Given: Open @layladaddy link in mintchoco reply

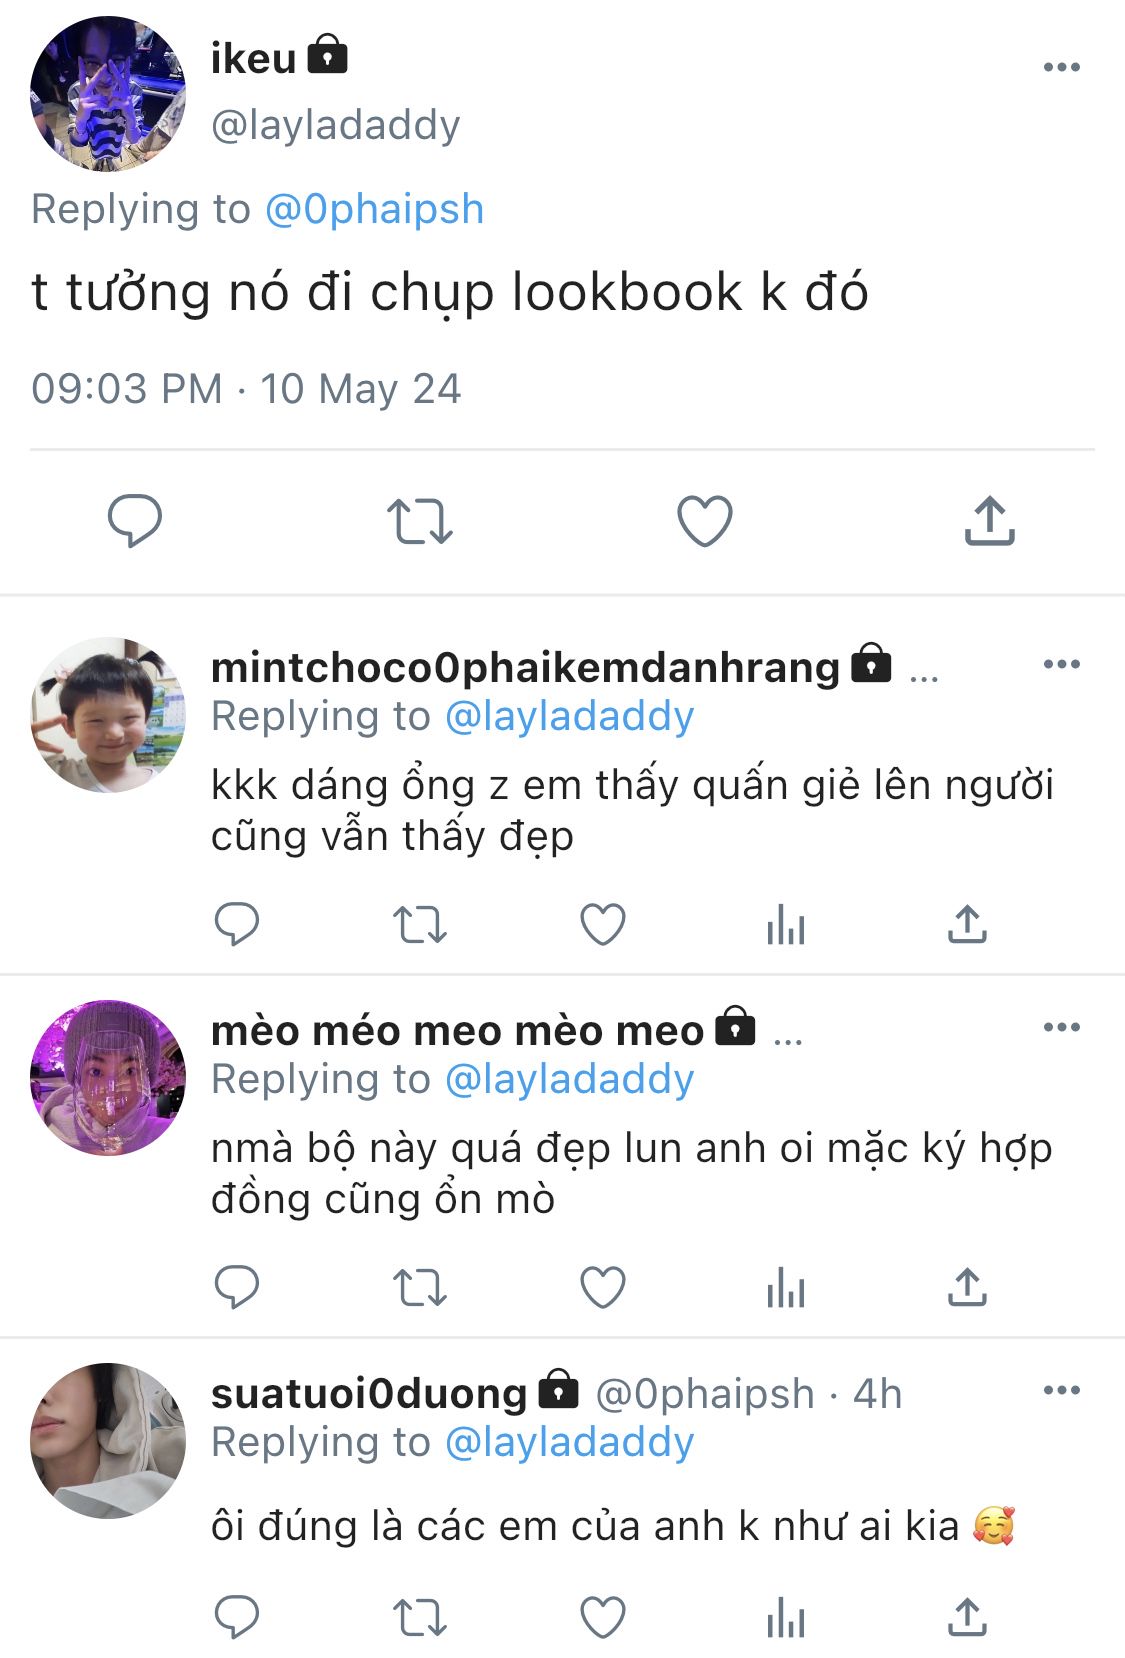Looking at the screenshot, I should pyautogui.click(x=569, y=716).
